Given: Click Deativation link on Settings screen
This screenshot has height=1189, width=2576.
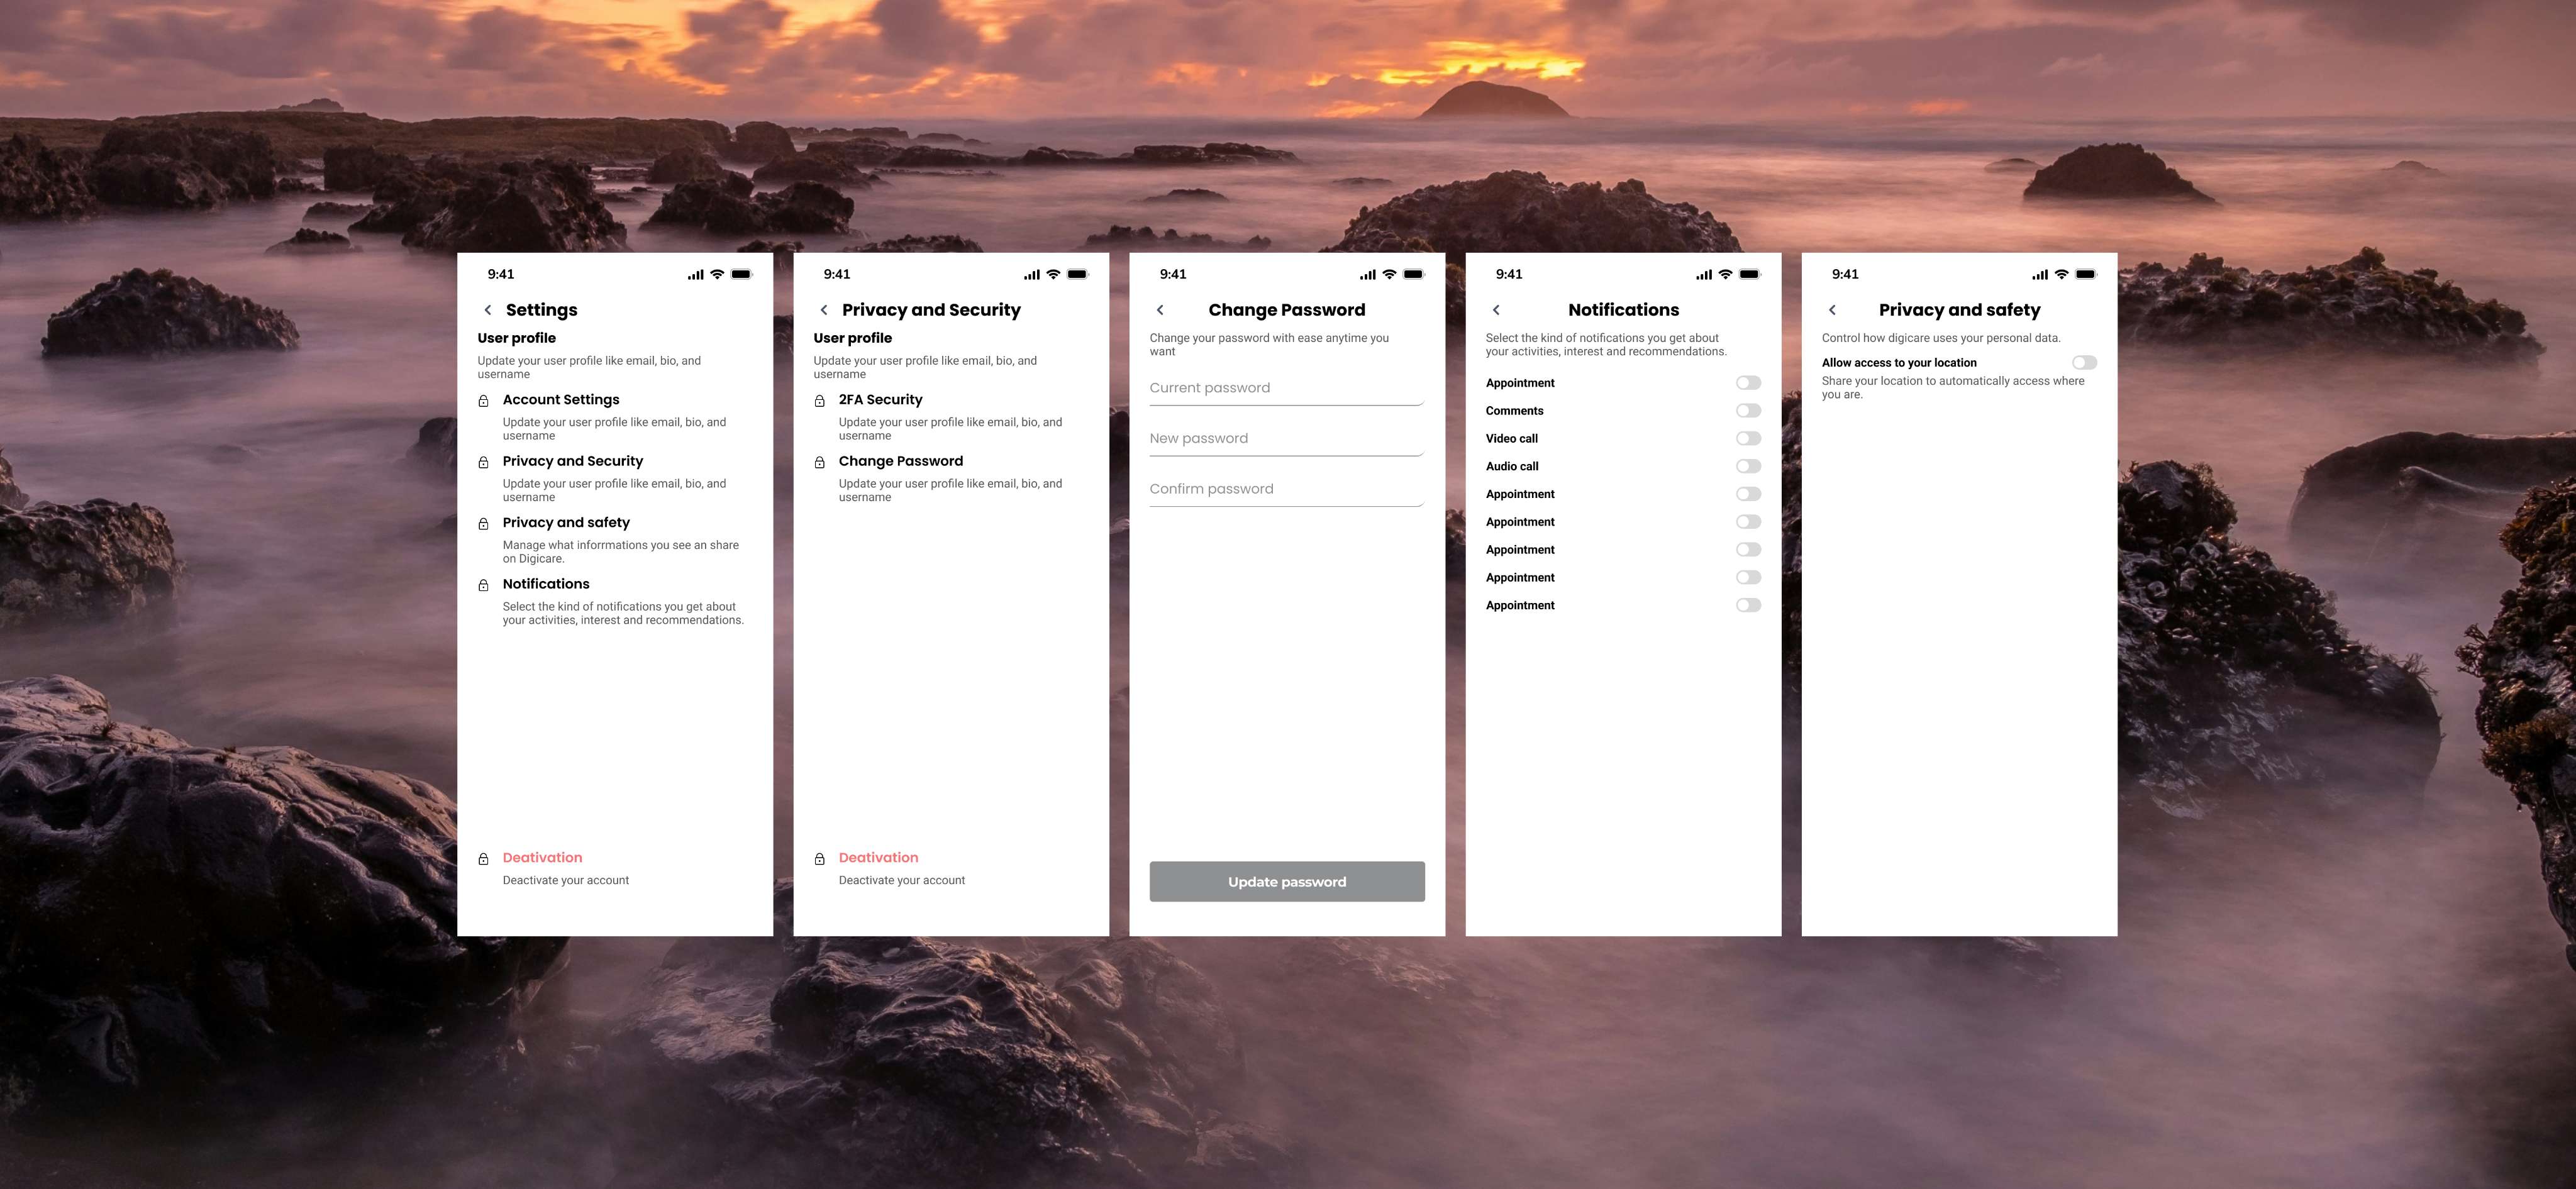Looking at the screenshot, I should (x=542, y=858).
